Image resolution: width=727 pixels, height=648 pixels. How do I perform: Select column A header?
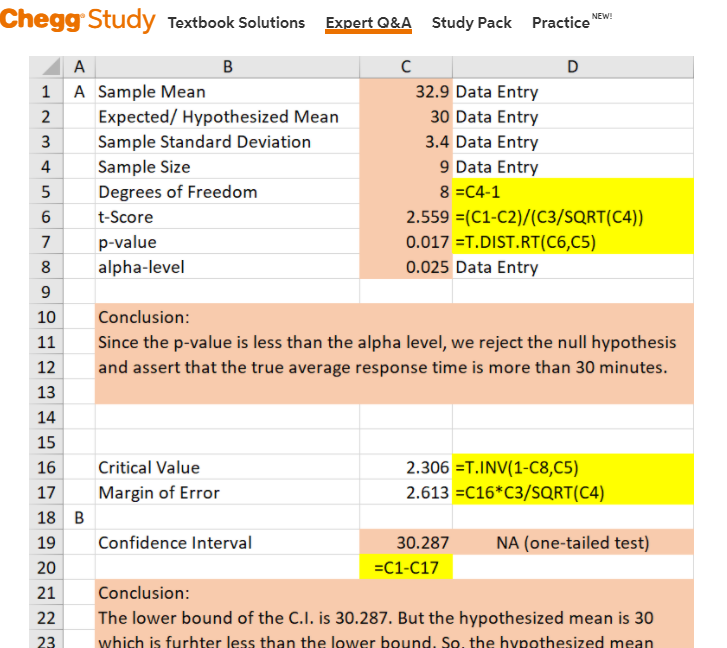(79, 67)
